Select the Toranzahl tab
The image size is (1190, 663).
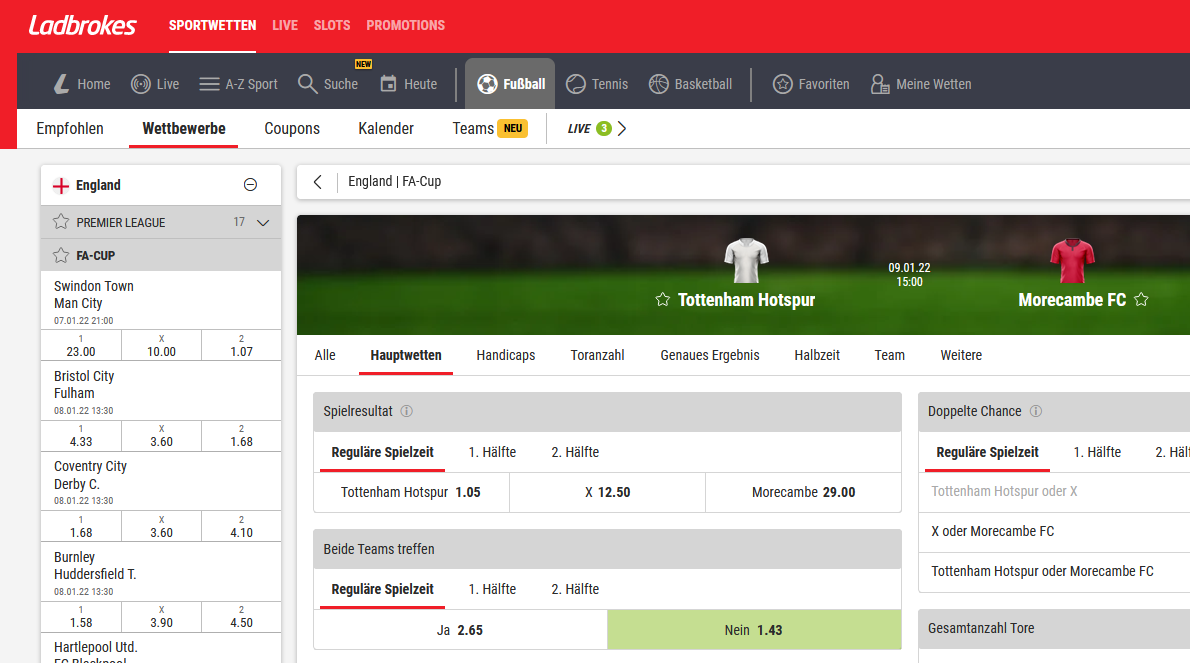tap(597, 355)
